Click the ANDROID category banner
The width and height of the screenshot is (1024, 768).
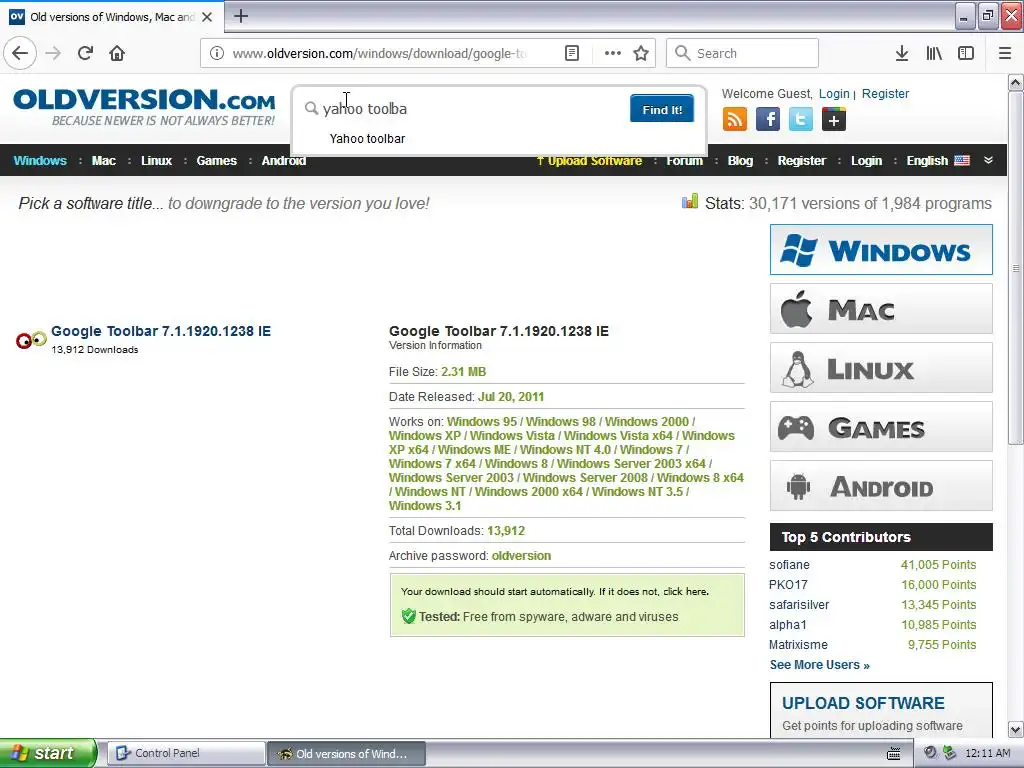click(x=881, y=485)
